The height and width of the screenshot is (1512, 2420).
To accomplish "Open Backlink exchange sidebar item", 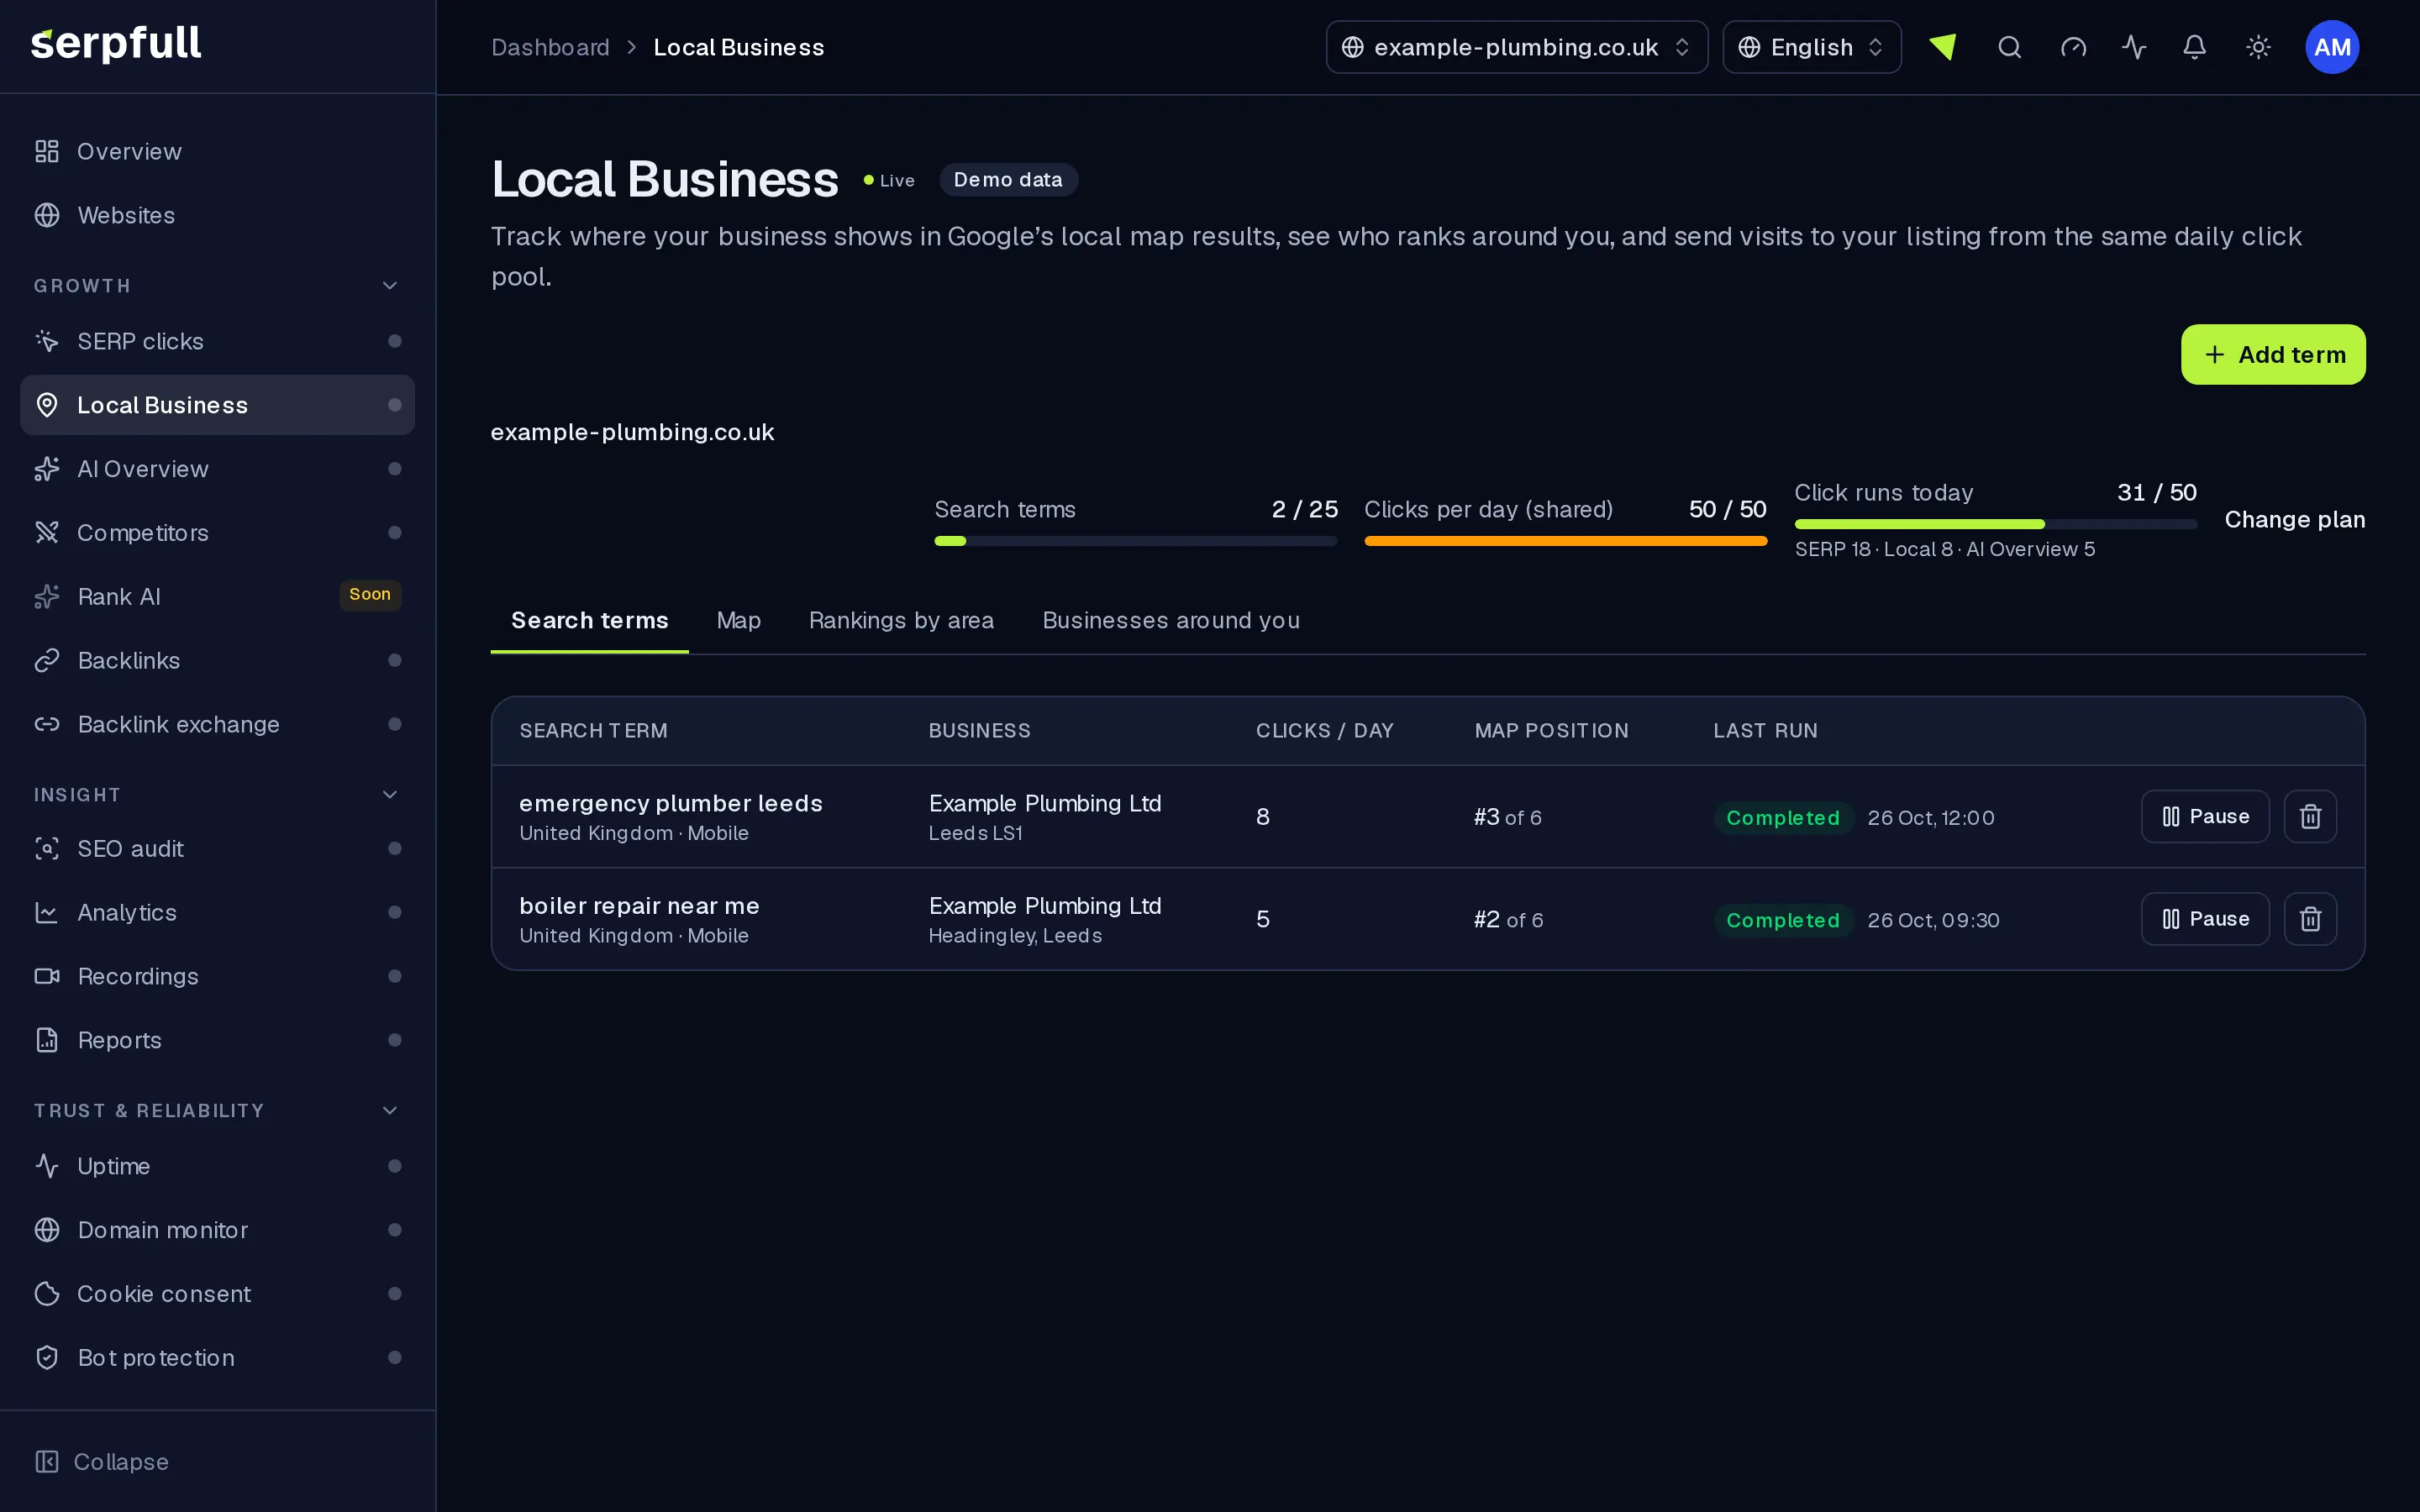I will (217, 724).
